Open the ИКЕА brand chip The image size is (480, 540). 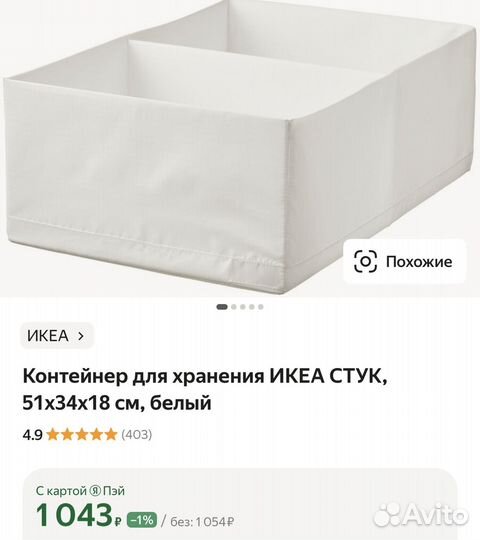(x=57, y=336)
